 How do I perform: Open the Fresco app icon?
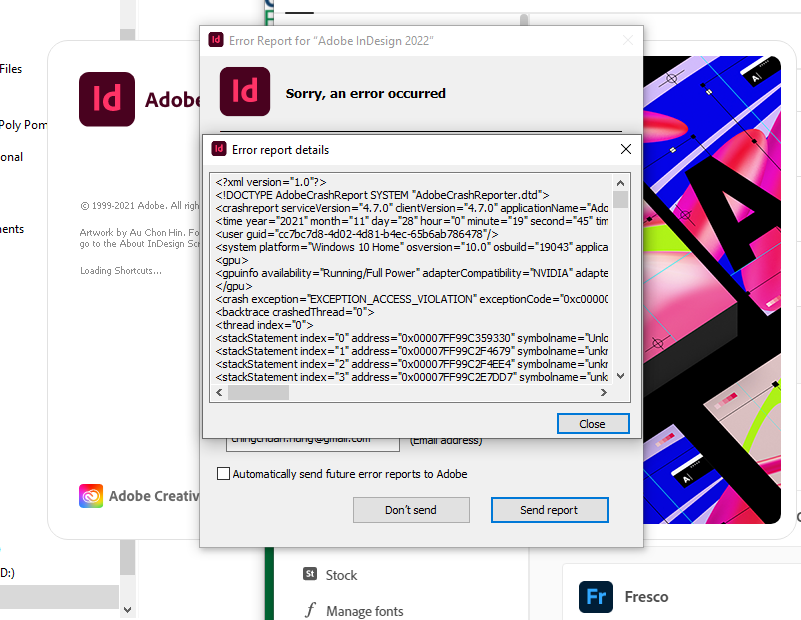596,596
